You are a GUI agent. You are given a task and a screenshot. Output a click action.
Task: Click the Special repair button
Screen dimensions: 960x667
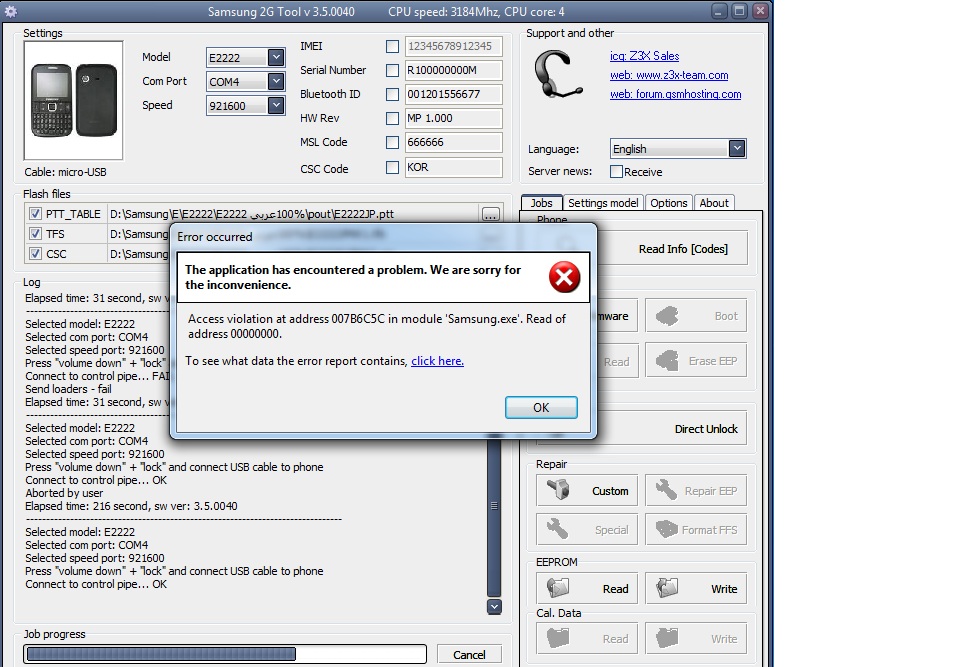pyautogui.click(x=587, y=529)
